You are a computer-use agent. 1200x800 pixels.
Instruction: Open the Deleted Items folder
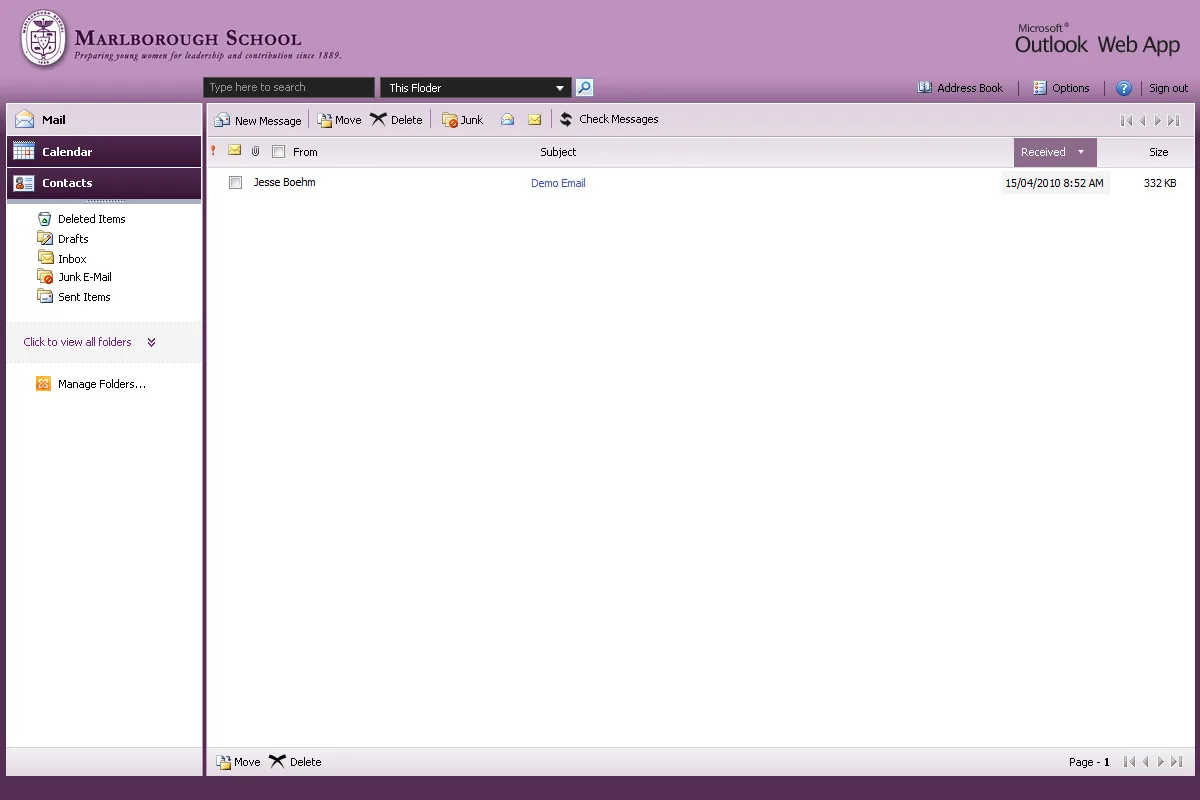tap(81, 219)
